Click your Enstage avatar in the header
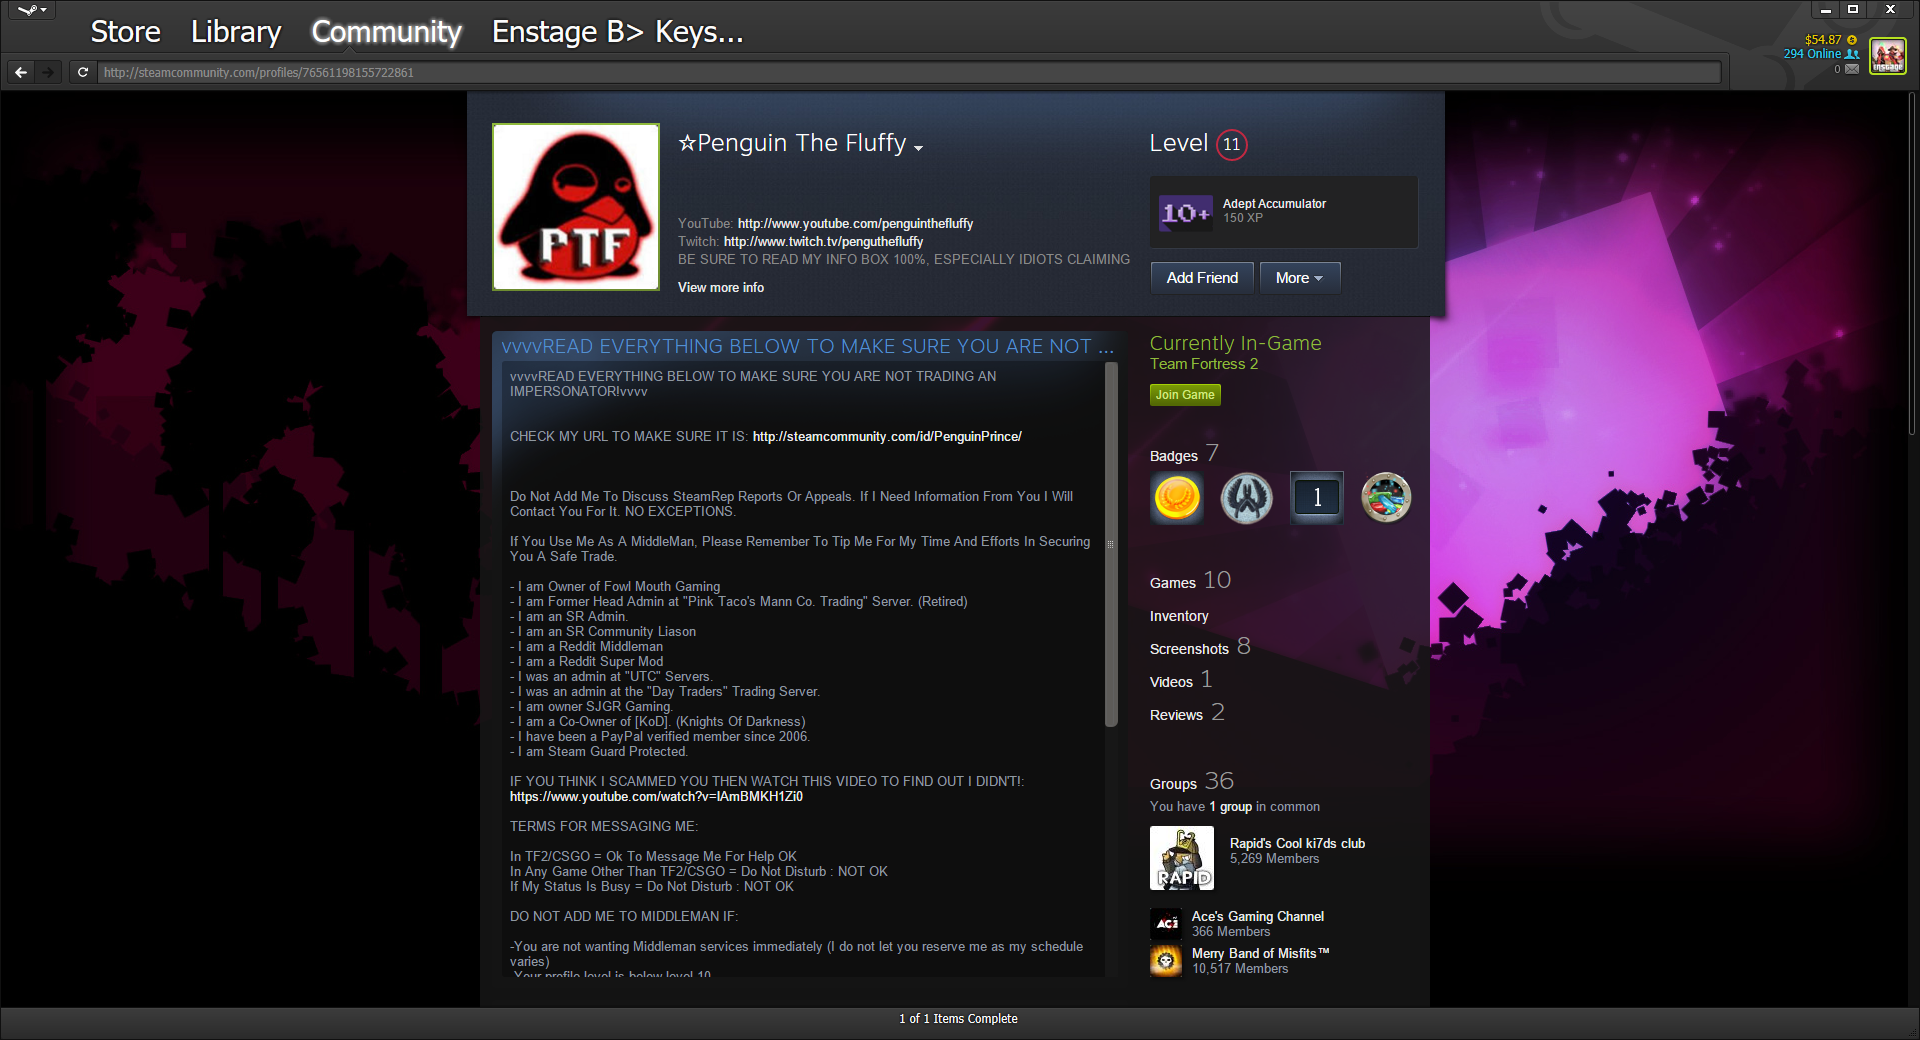 click(x=1887, y=56)
